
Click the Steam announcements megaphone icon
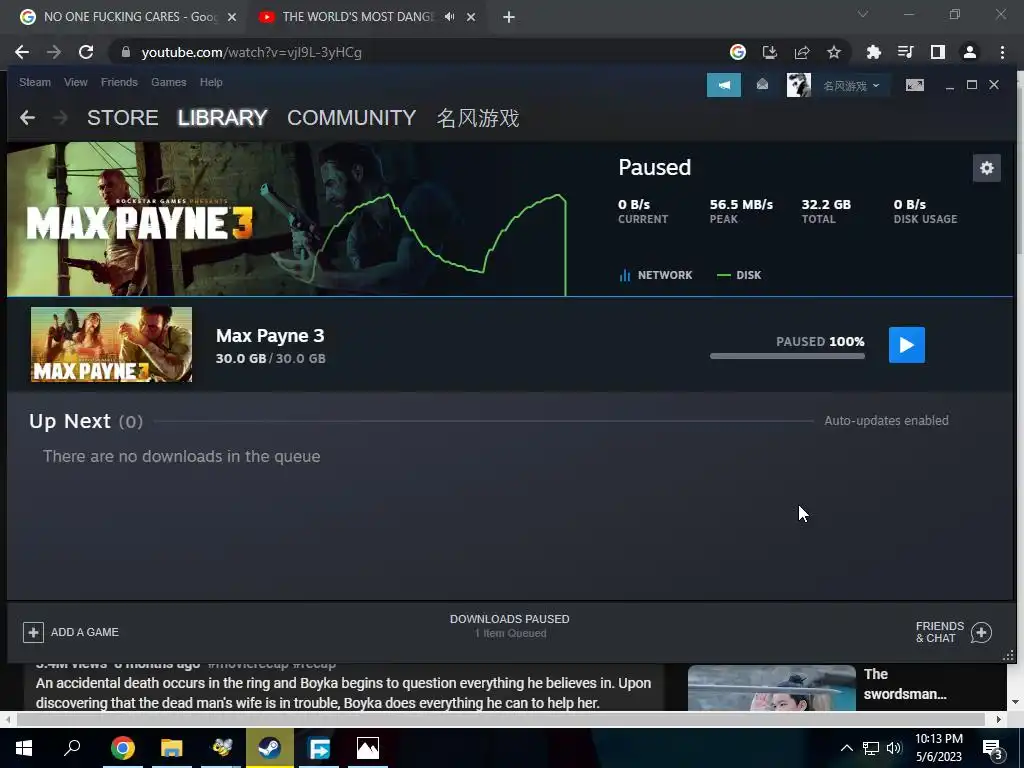pos(724,85)
